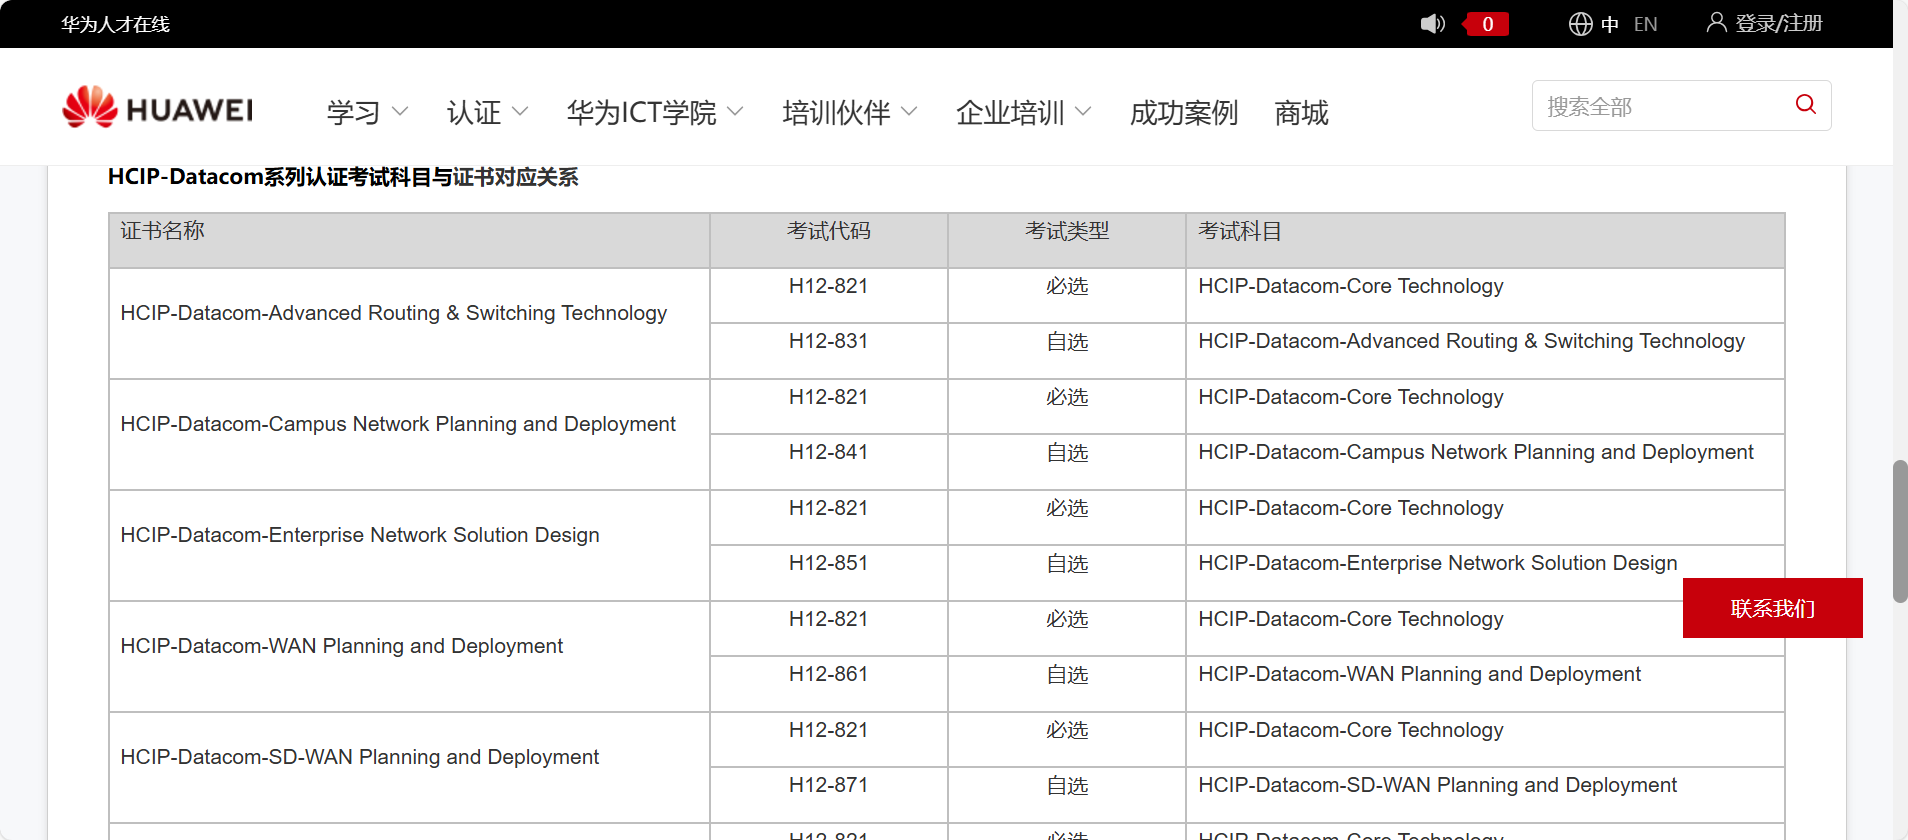Open the 企业培训 navigation item
The height and width of the screenshot is (840, 1908).
point(1010,112)
